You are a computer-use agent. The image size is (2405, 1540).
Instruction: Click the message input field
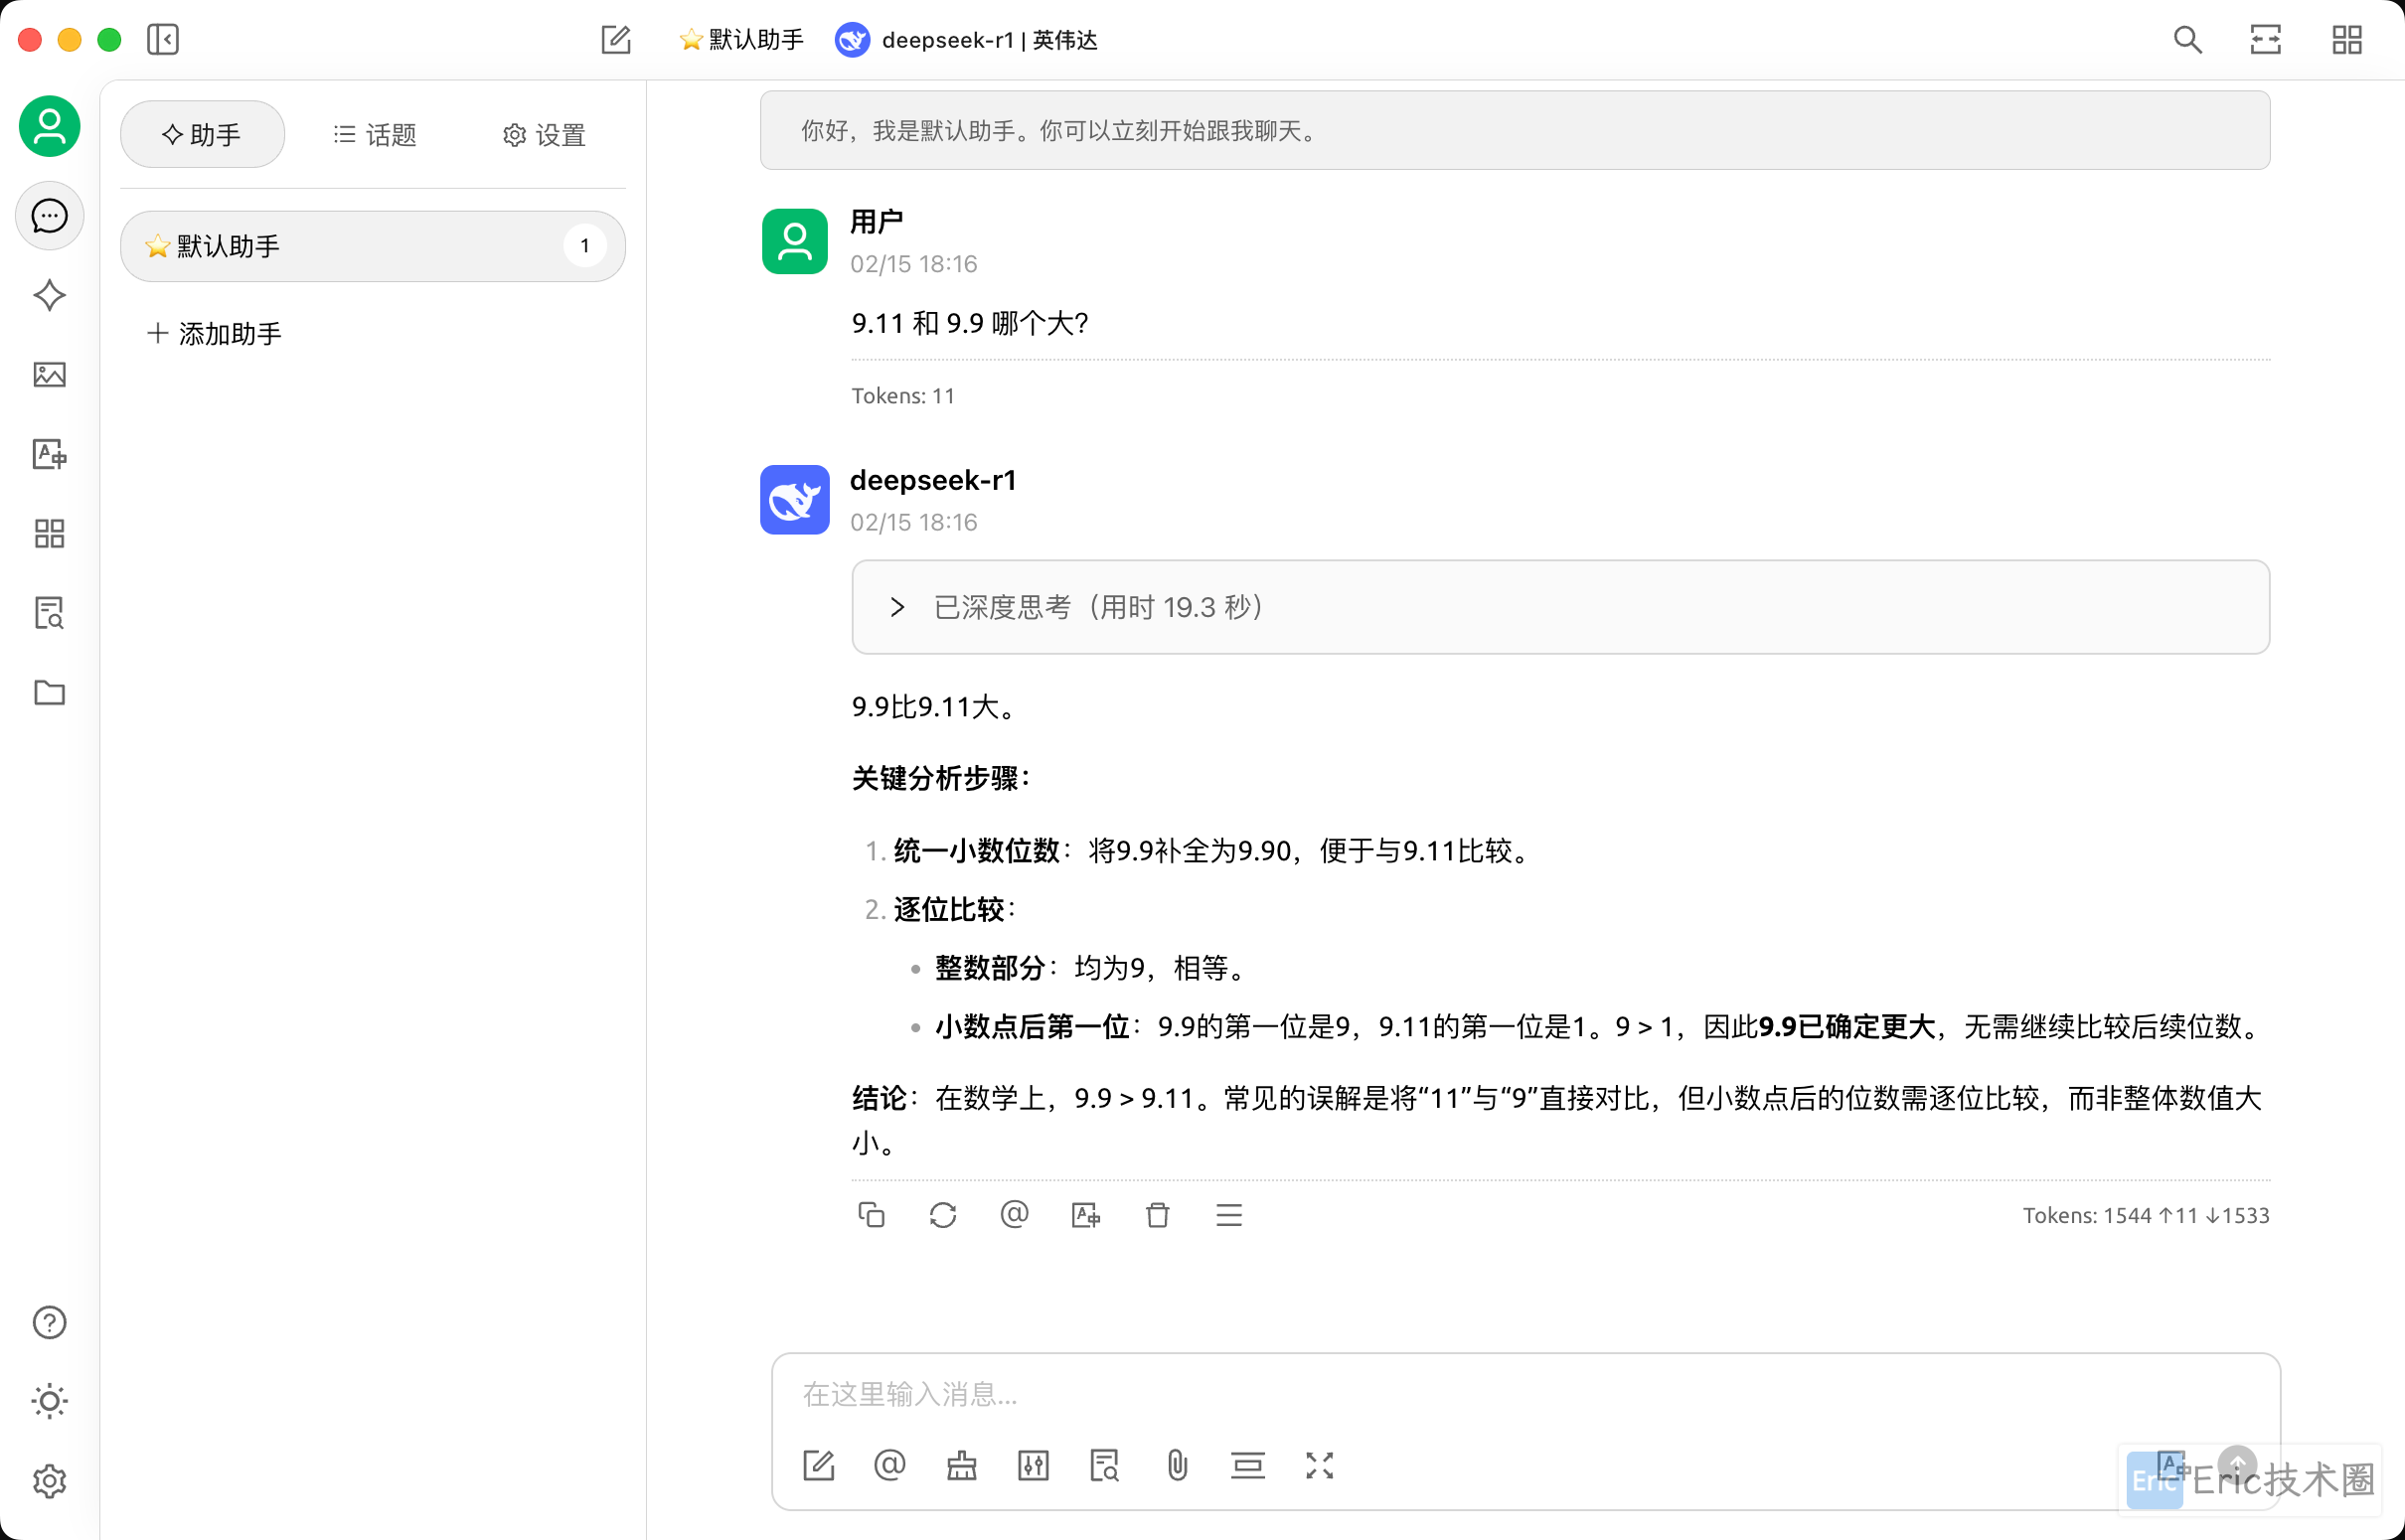pyautogui.click(x=1525, y=1394)
